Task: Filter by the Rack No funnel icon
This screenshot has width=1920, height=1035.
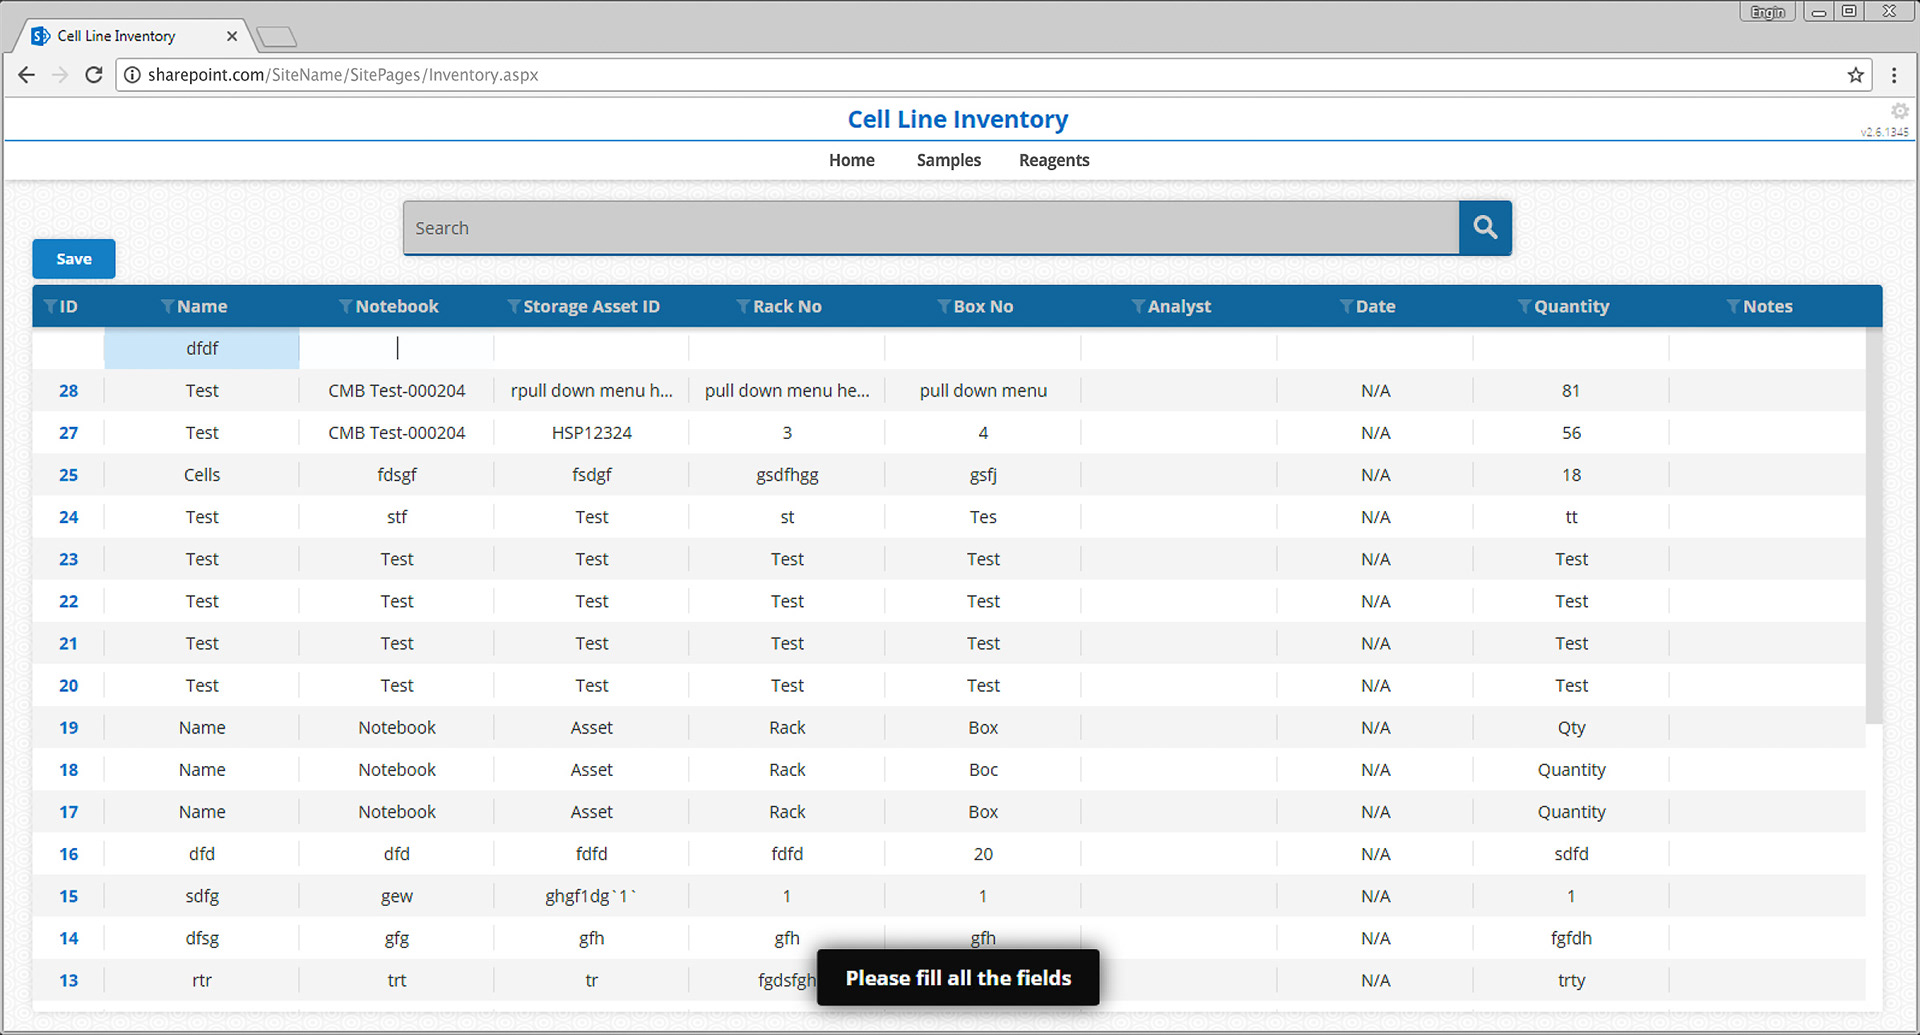Action: pyautogui.click(x=743, y=307)
